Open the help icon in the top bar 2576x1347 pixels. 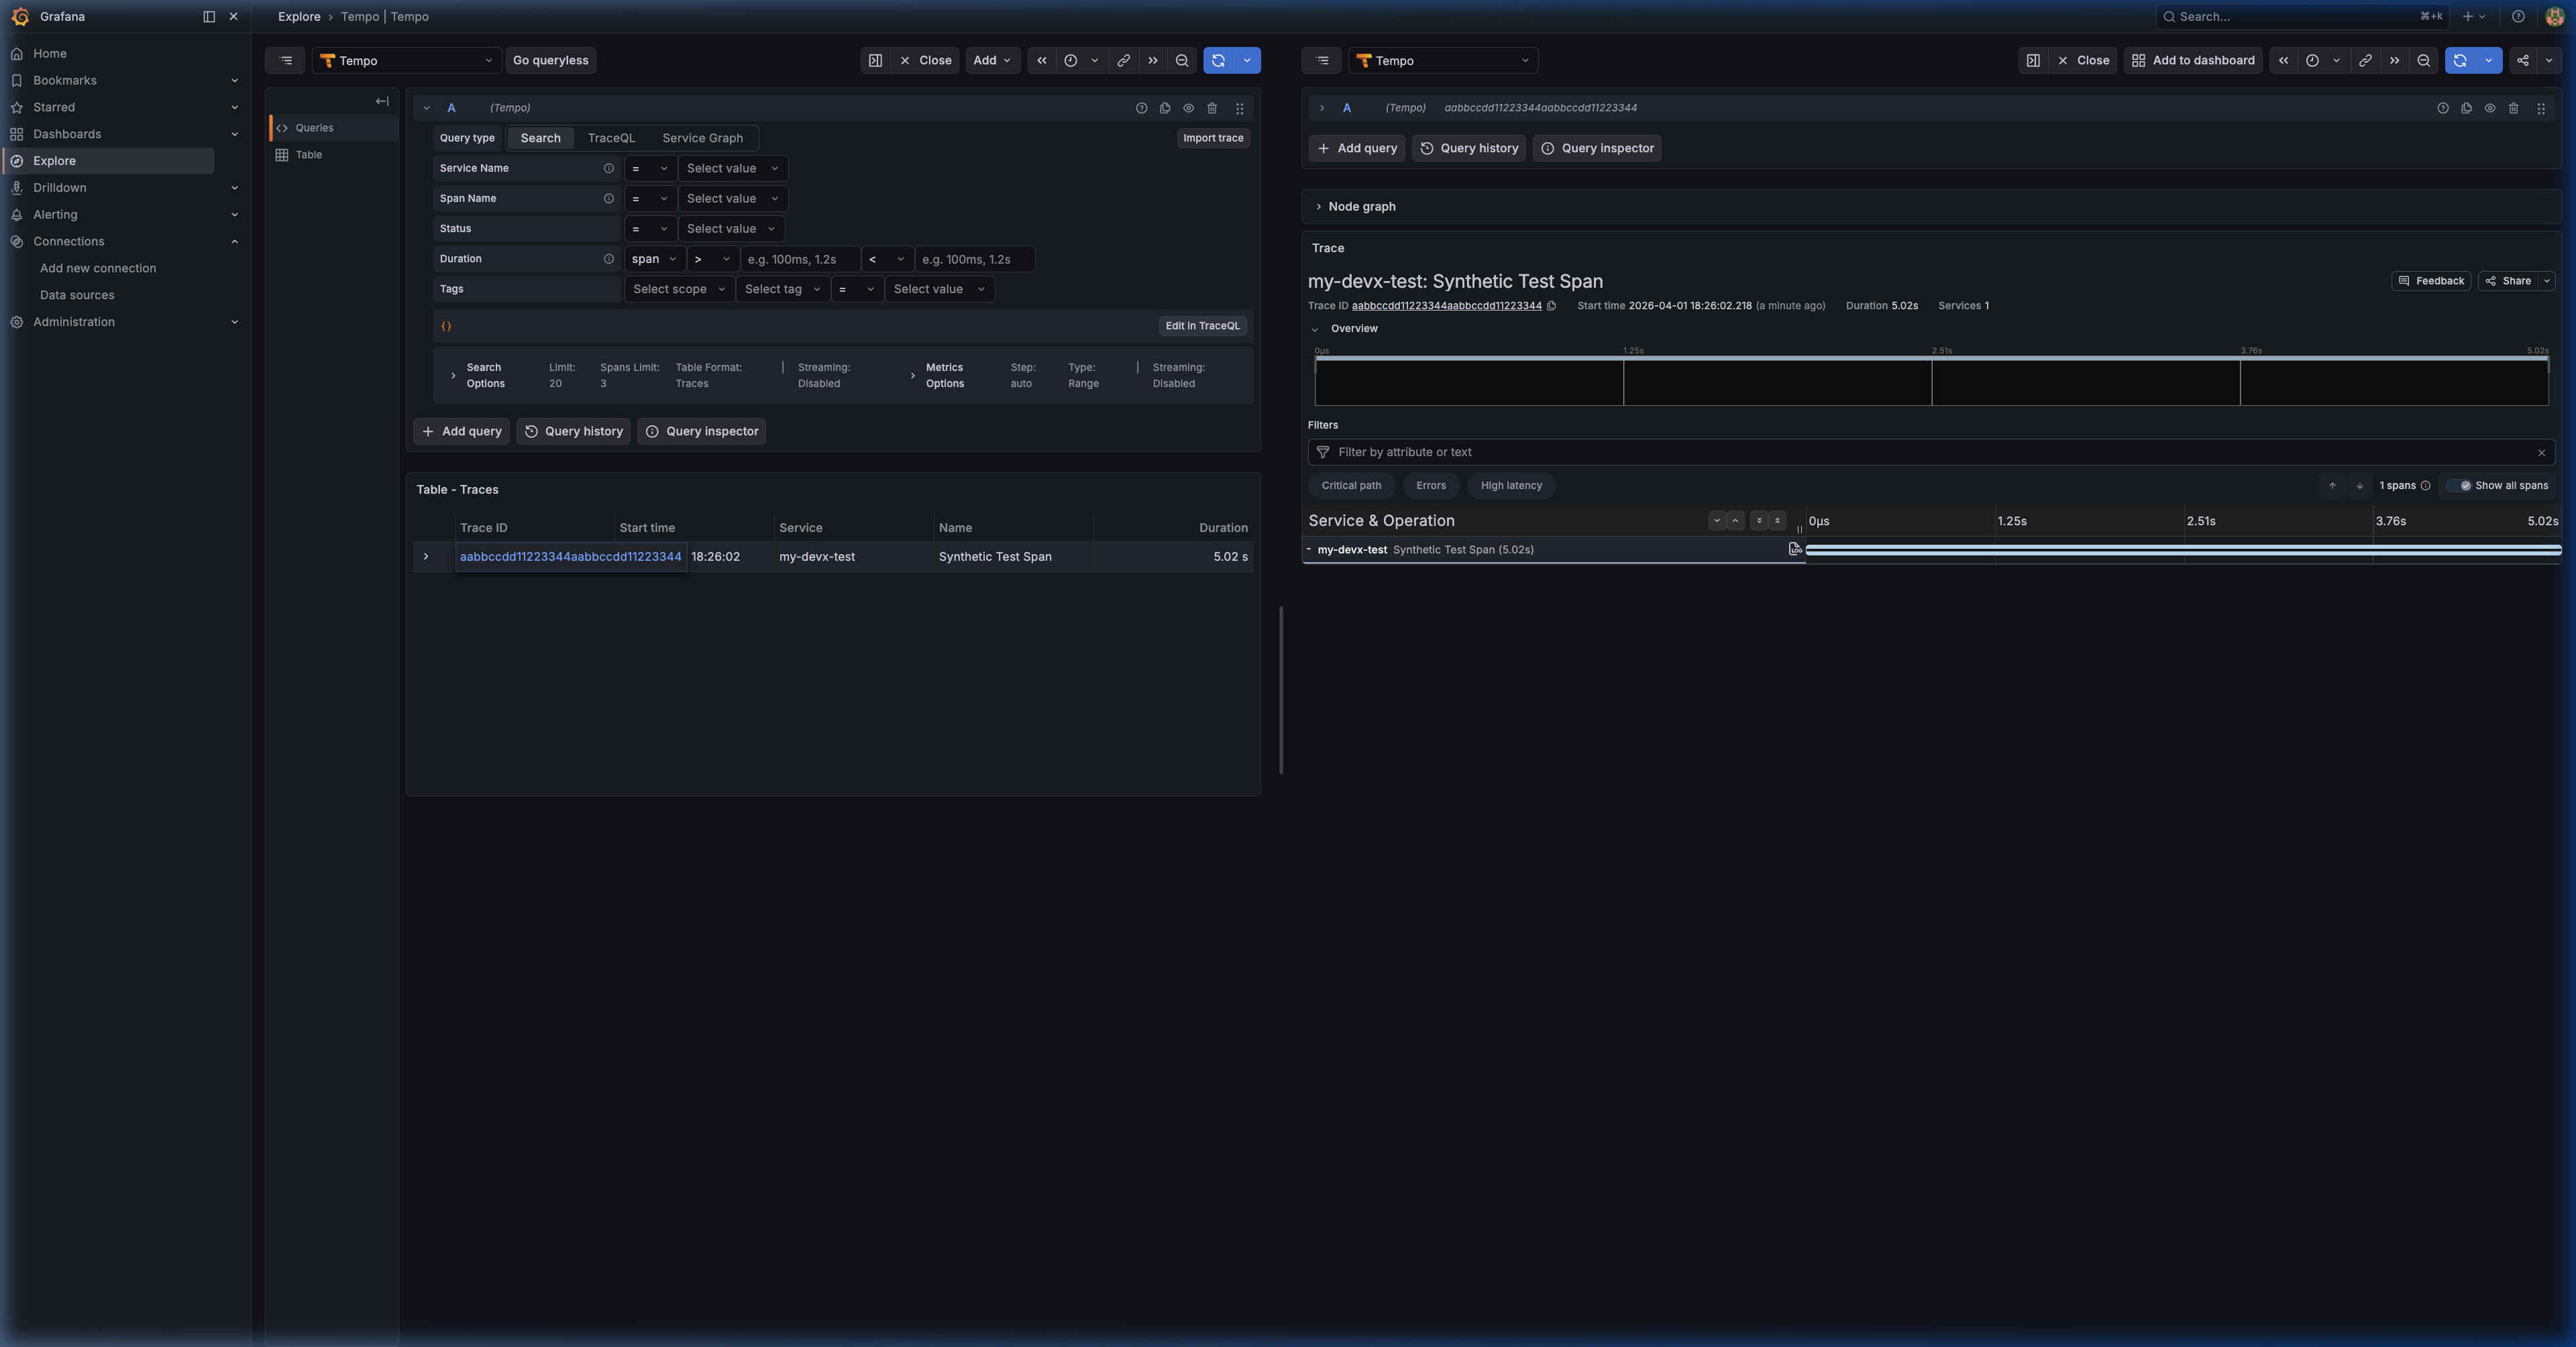[x=2517, y=16]
